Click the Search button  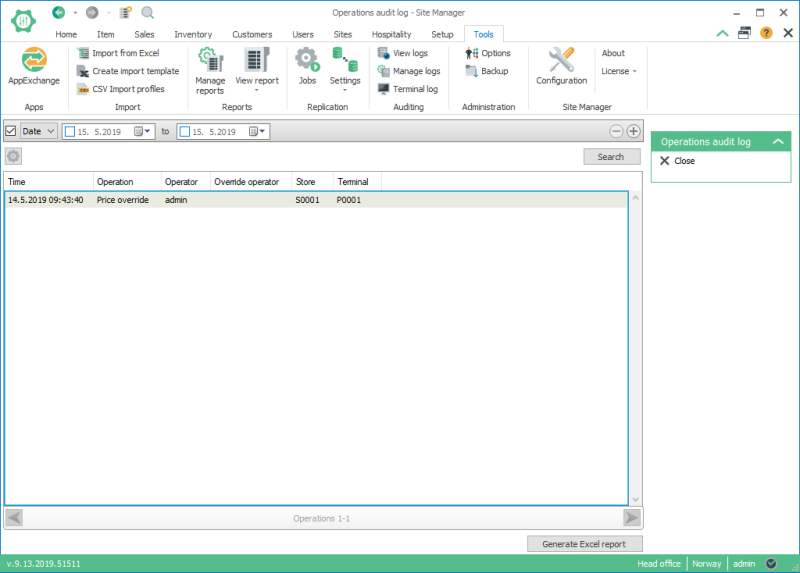(611, 157)
